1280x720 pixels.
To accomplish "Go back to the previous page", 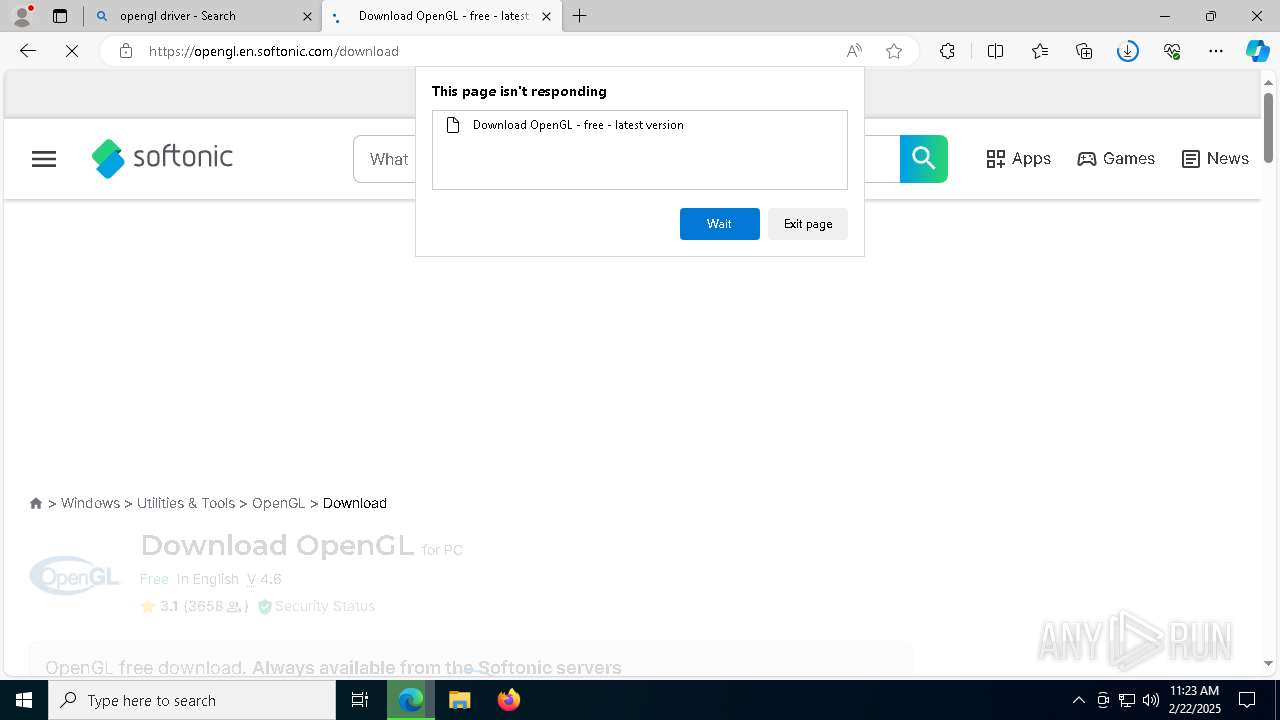I will 28,51.
